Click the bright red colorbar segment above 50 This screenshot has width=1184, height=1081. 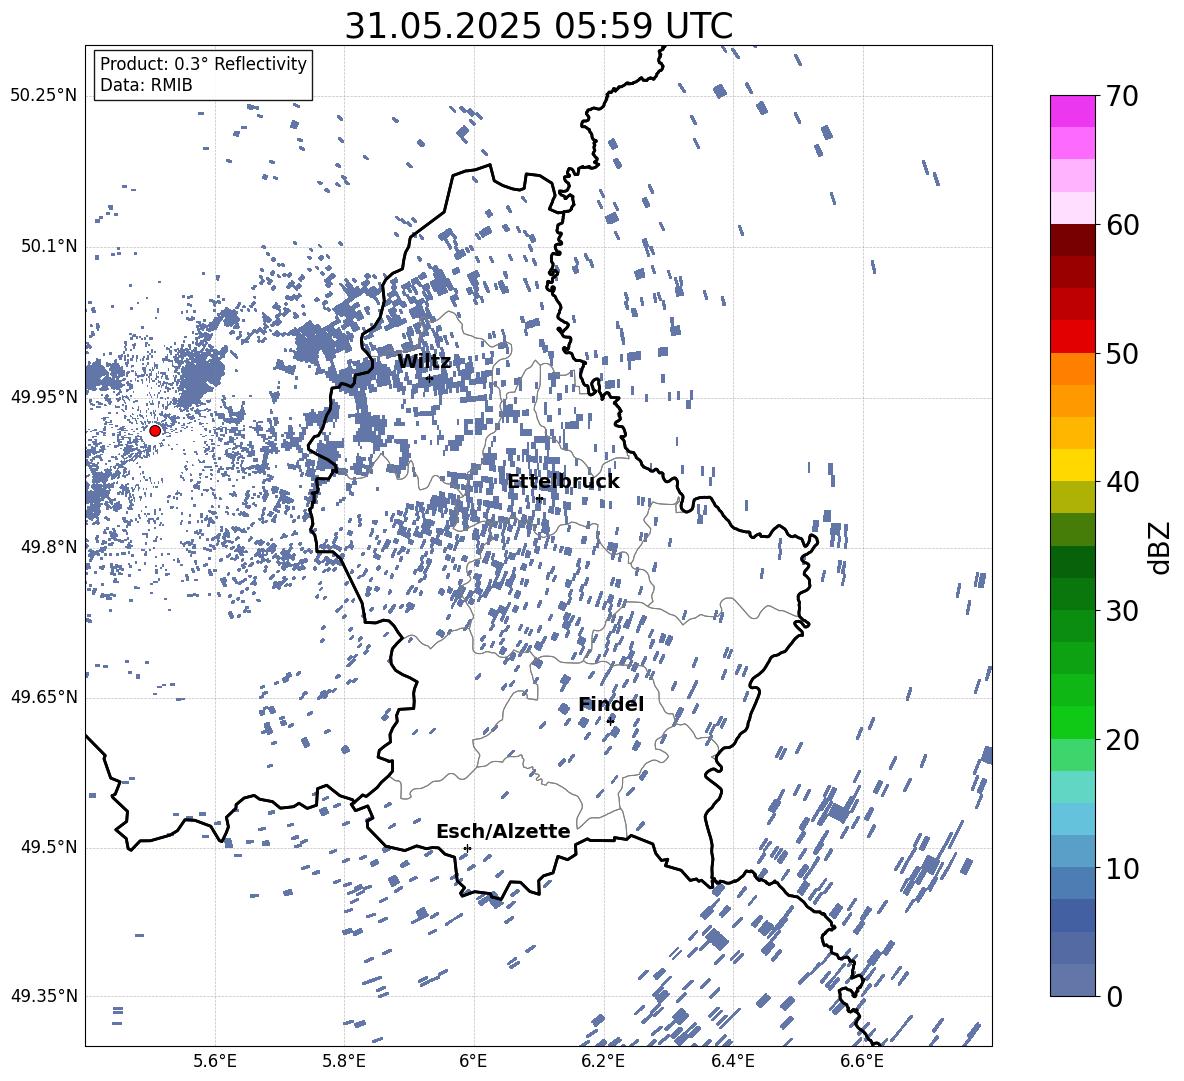[x=1072, y=337]
